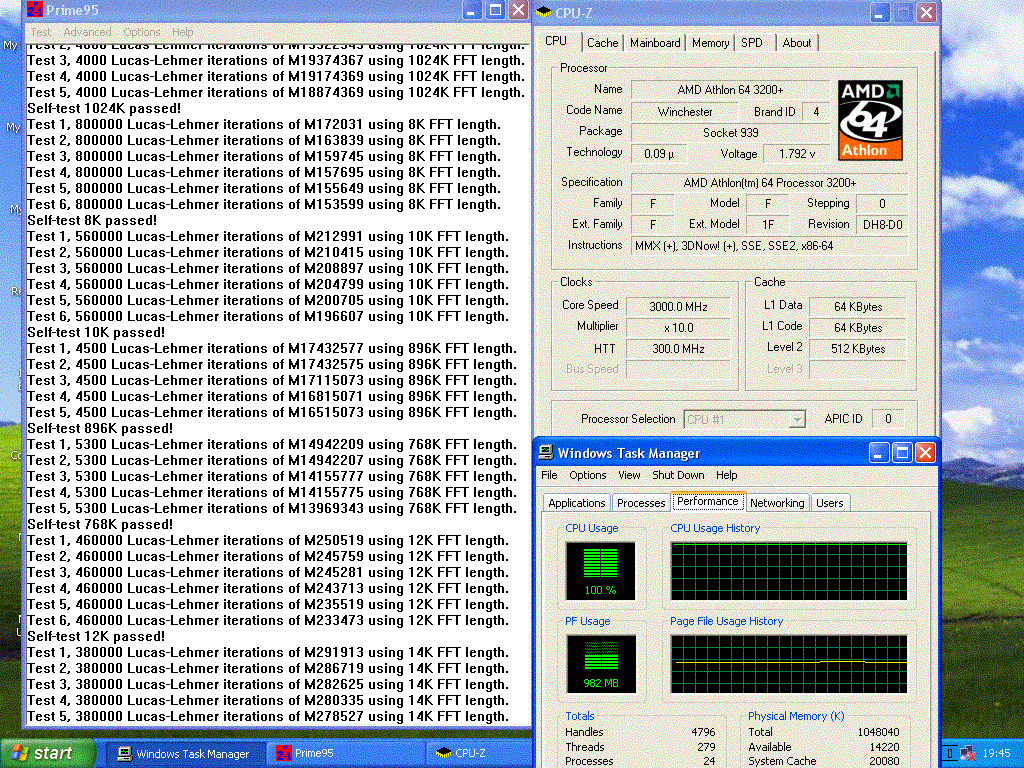Open Task Manager Shut Down menu

click(x=678, y=475)
